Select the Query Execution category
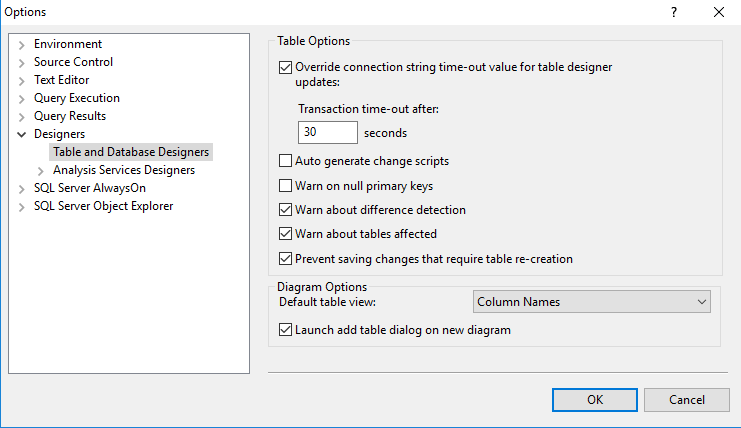 [77, 98]
